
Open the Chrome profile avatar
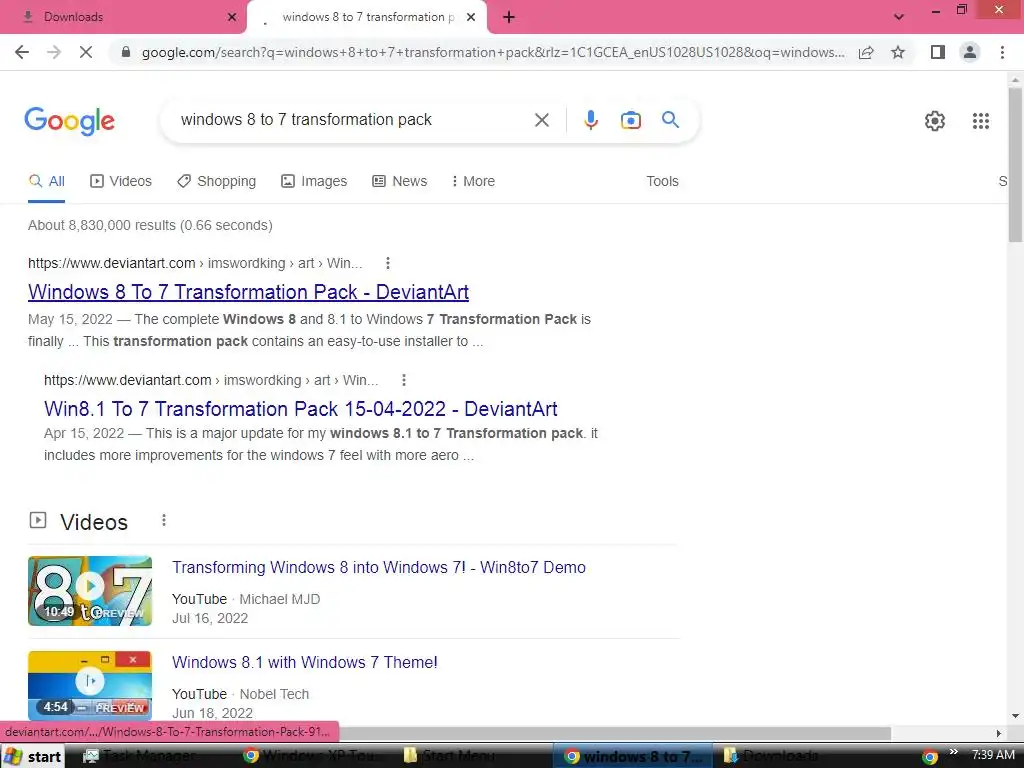pyautogui.click(x=970, y=52)
